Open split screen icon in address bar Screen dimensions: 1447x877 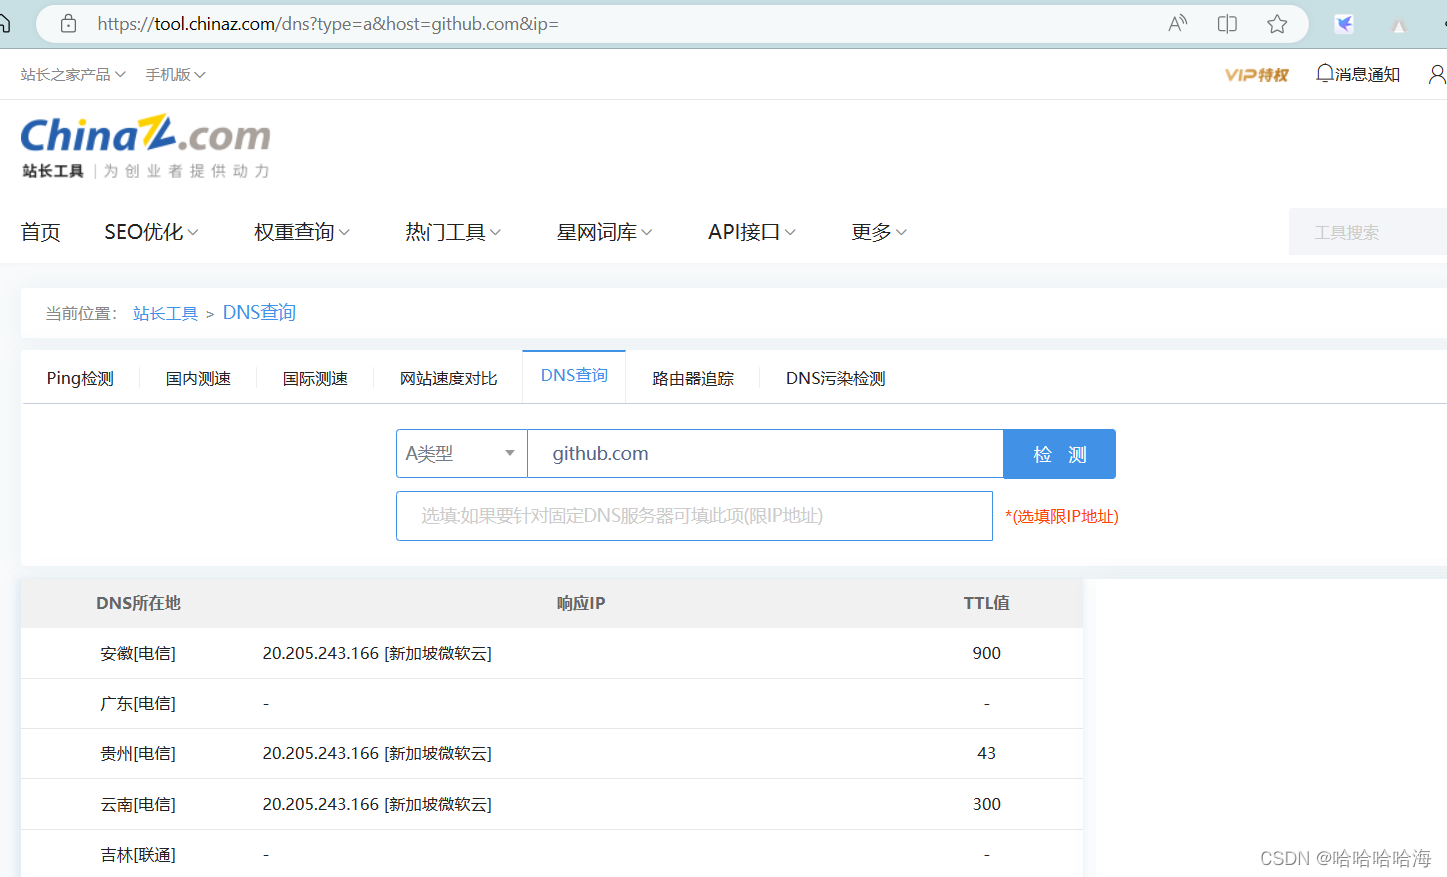point(1227,24)
